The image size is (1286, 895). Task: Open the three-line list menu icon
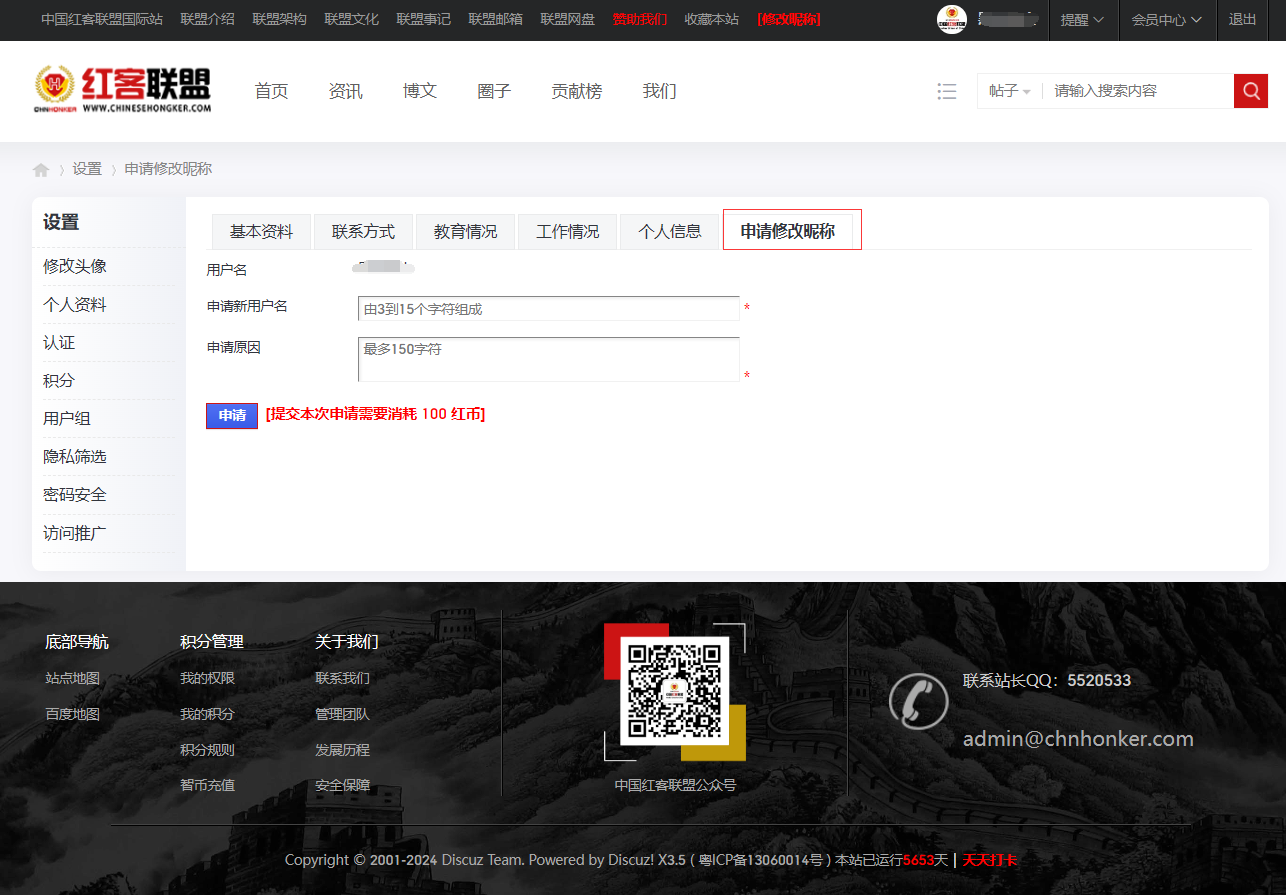(x=947, y=91)
